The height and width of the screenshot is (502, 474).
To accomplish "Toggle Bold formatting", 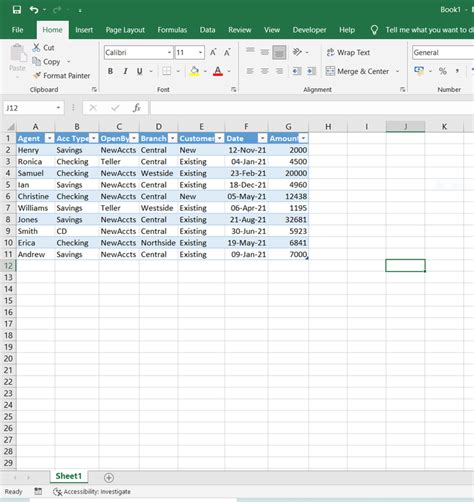I will tap(110, 71).
